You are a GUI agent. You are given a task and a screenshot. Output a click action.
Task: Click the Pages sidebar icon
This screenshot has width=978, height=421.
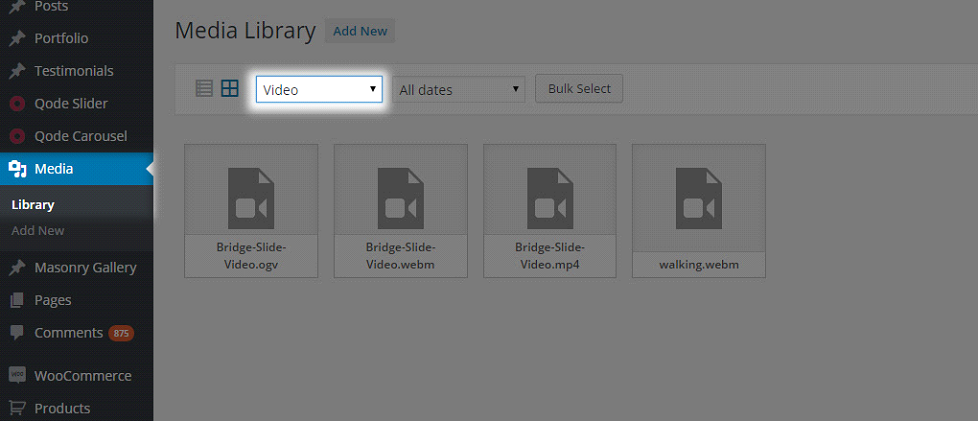17,300
